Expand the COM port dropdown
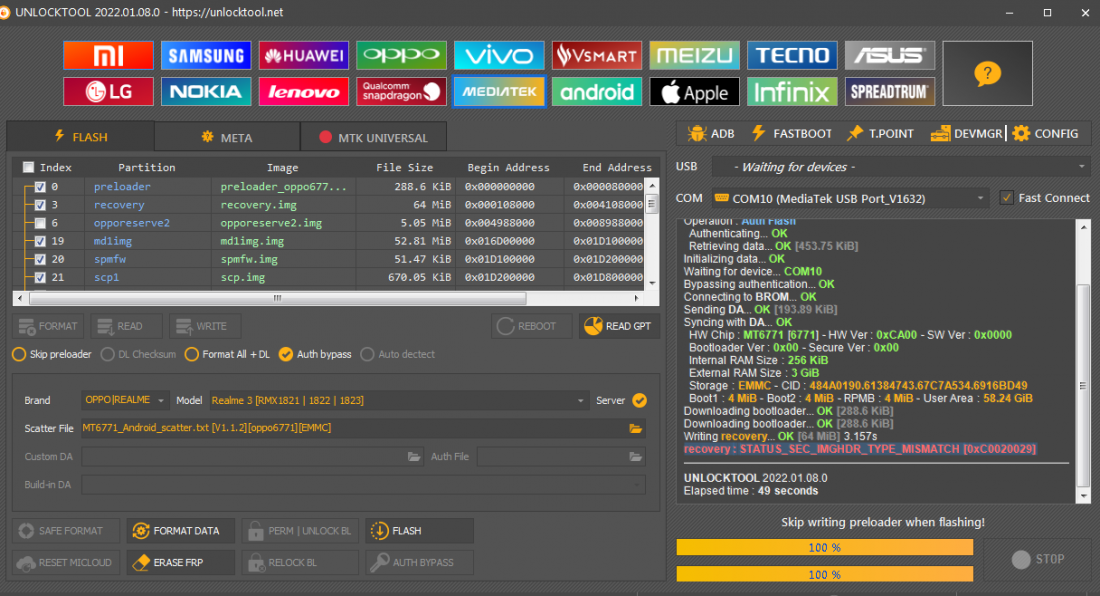Screen dimensions: 1100x596 [850, 198]
